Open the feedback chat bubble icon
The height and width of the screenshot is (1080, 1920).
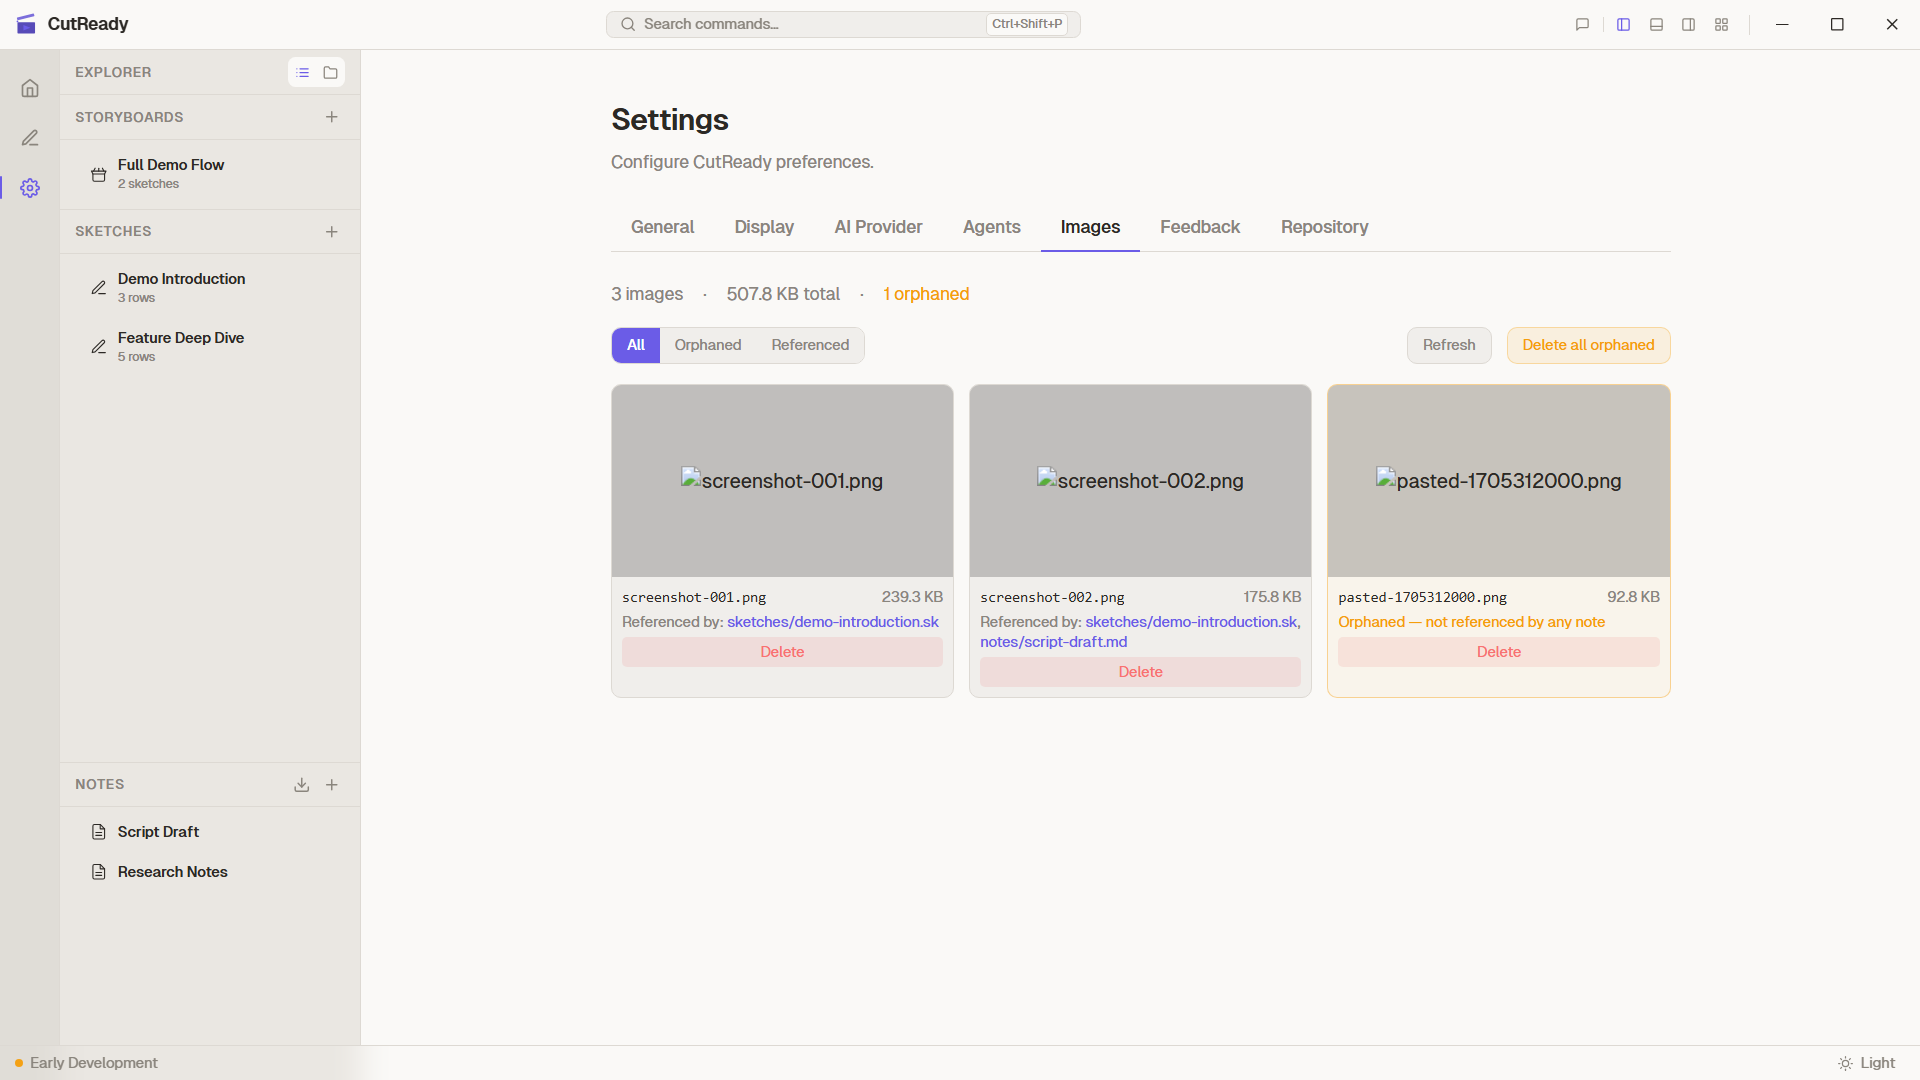tap(1582, 24)
